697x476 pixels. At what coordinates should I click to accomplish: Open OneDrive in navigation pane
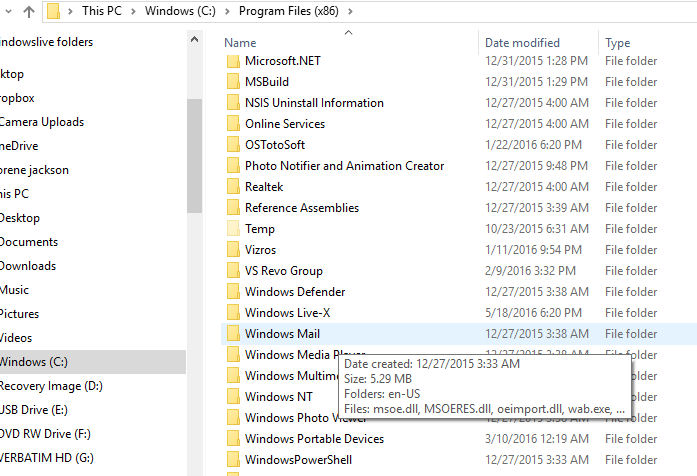[x=19, y=146]
